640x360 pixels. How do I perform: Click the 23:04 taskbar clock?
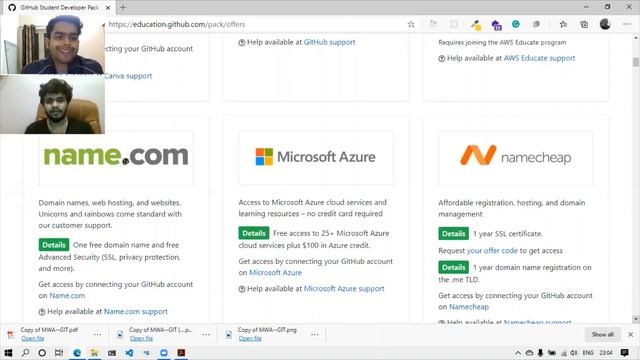point(606,353)
